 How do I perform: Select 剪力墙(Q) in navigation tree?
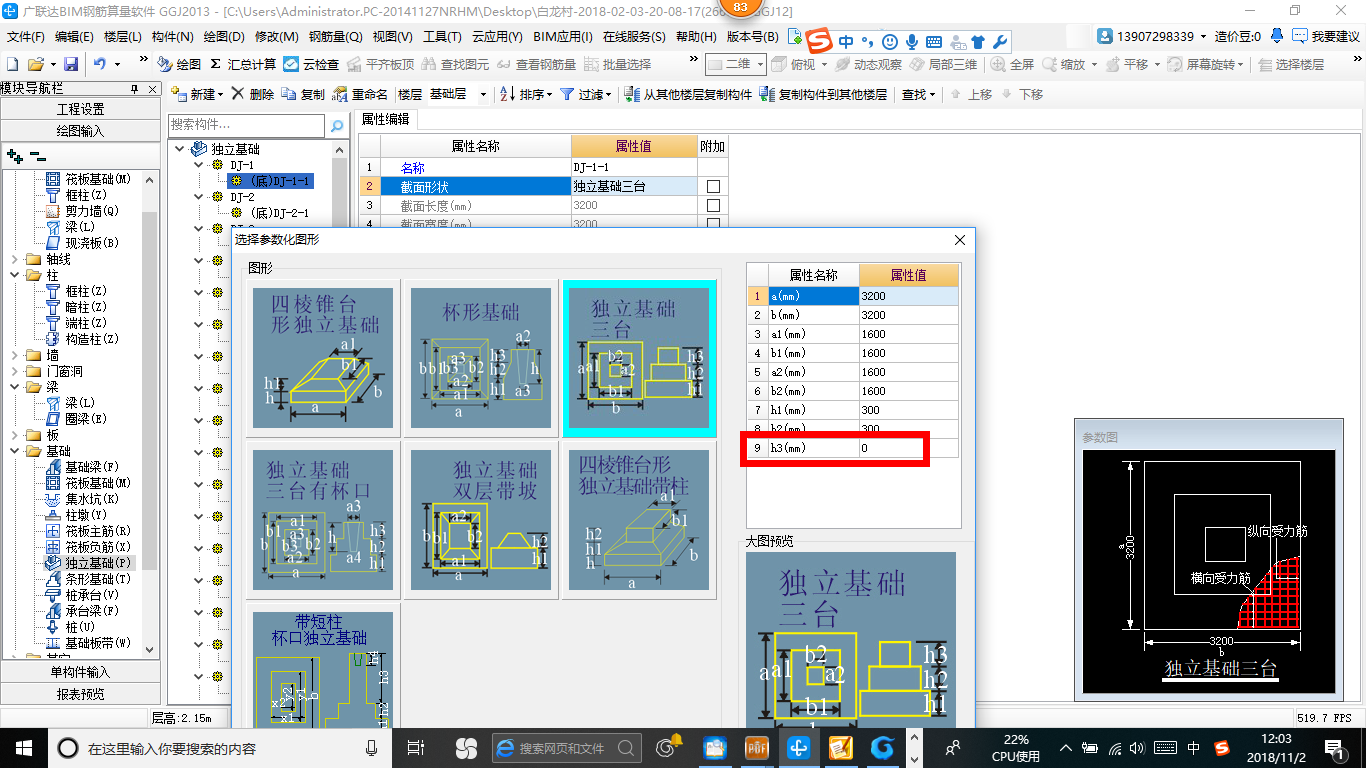pos(82,211)
